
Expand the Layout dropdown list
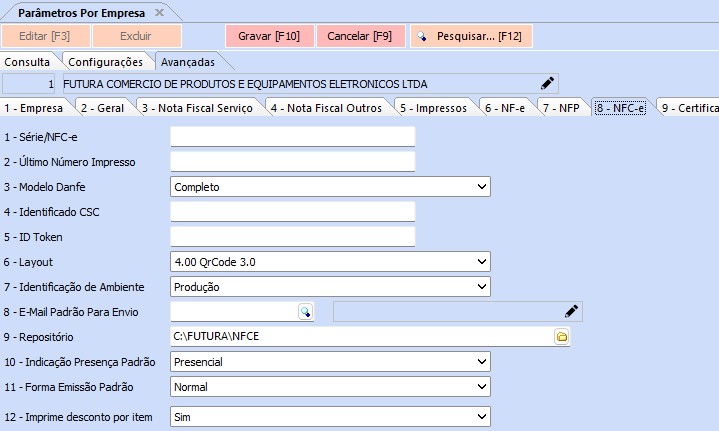(x=481, y=262)
